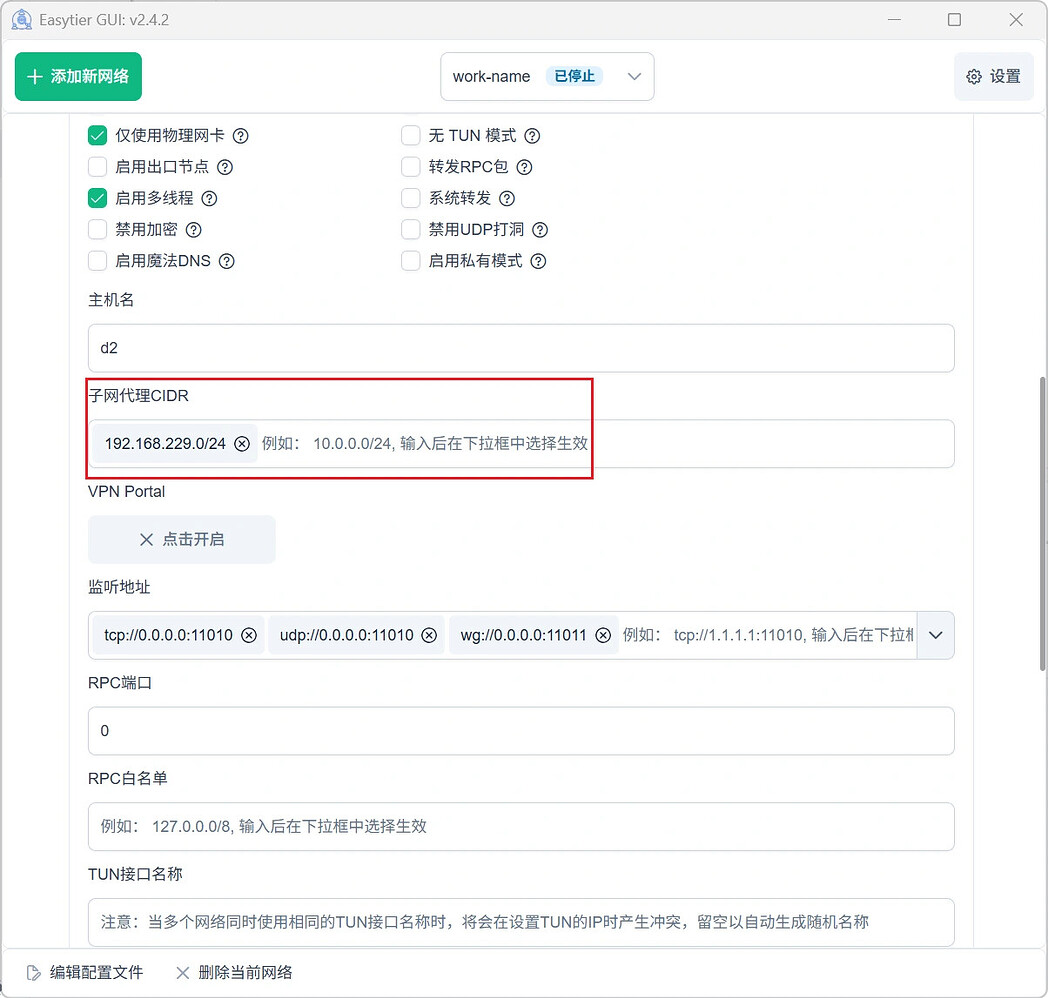The width and height of the screenshot is (1048, 998).
Task: Click the 监听地址 text entry area
Action: [x=769, y=635]
